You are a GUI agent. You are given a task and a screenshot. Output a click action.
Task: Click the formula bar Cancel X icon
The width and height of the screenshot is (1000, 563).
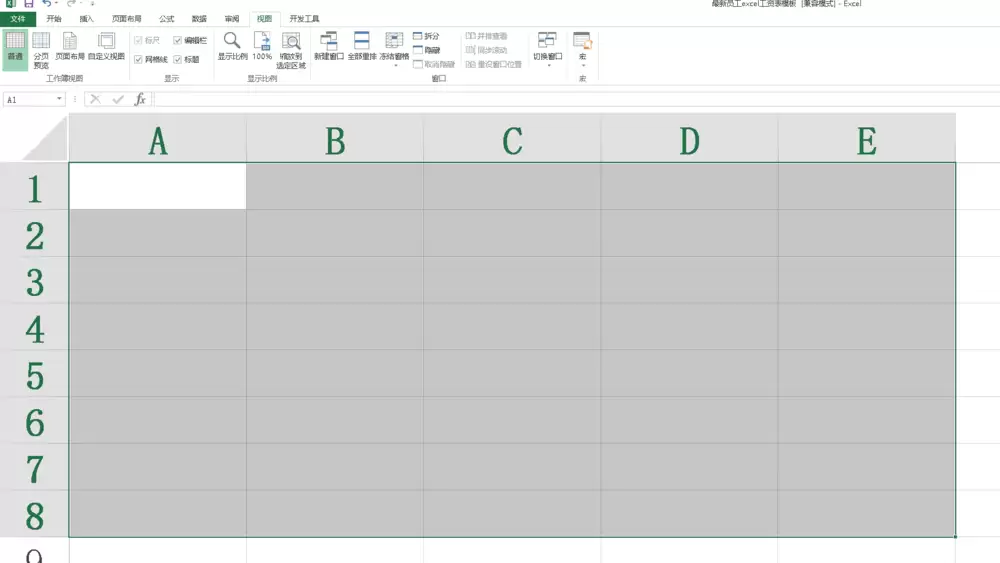(x=95, y=99)
